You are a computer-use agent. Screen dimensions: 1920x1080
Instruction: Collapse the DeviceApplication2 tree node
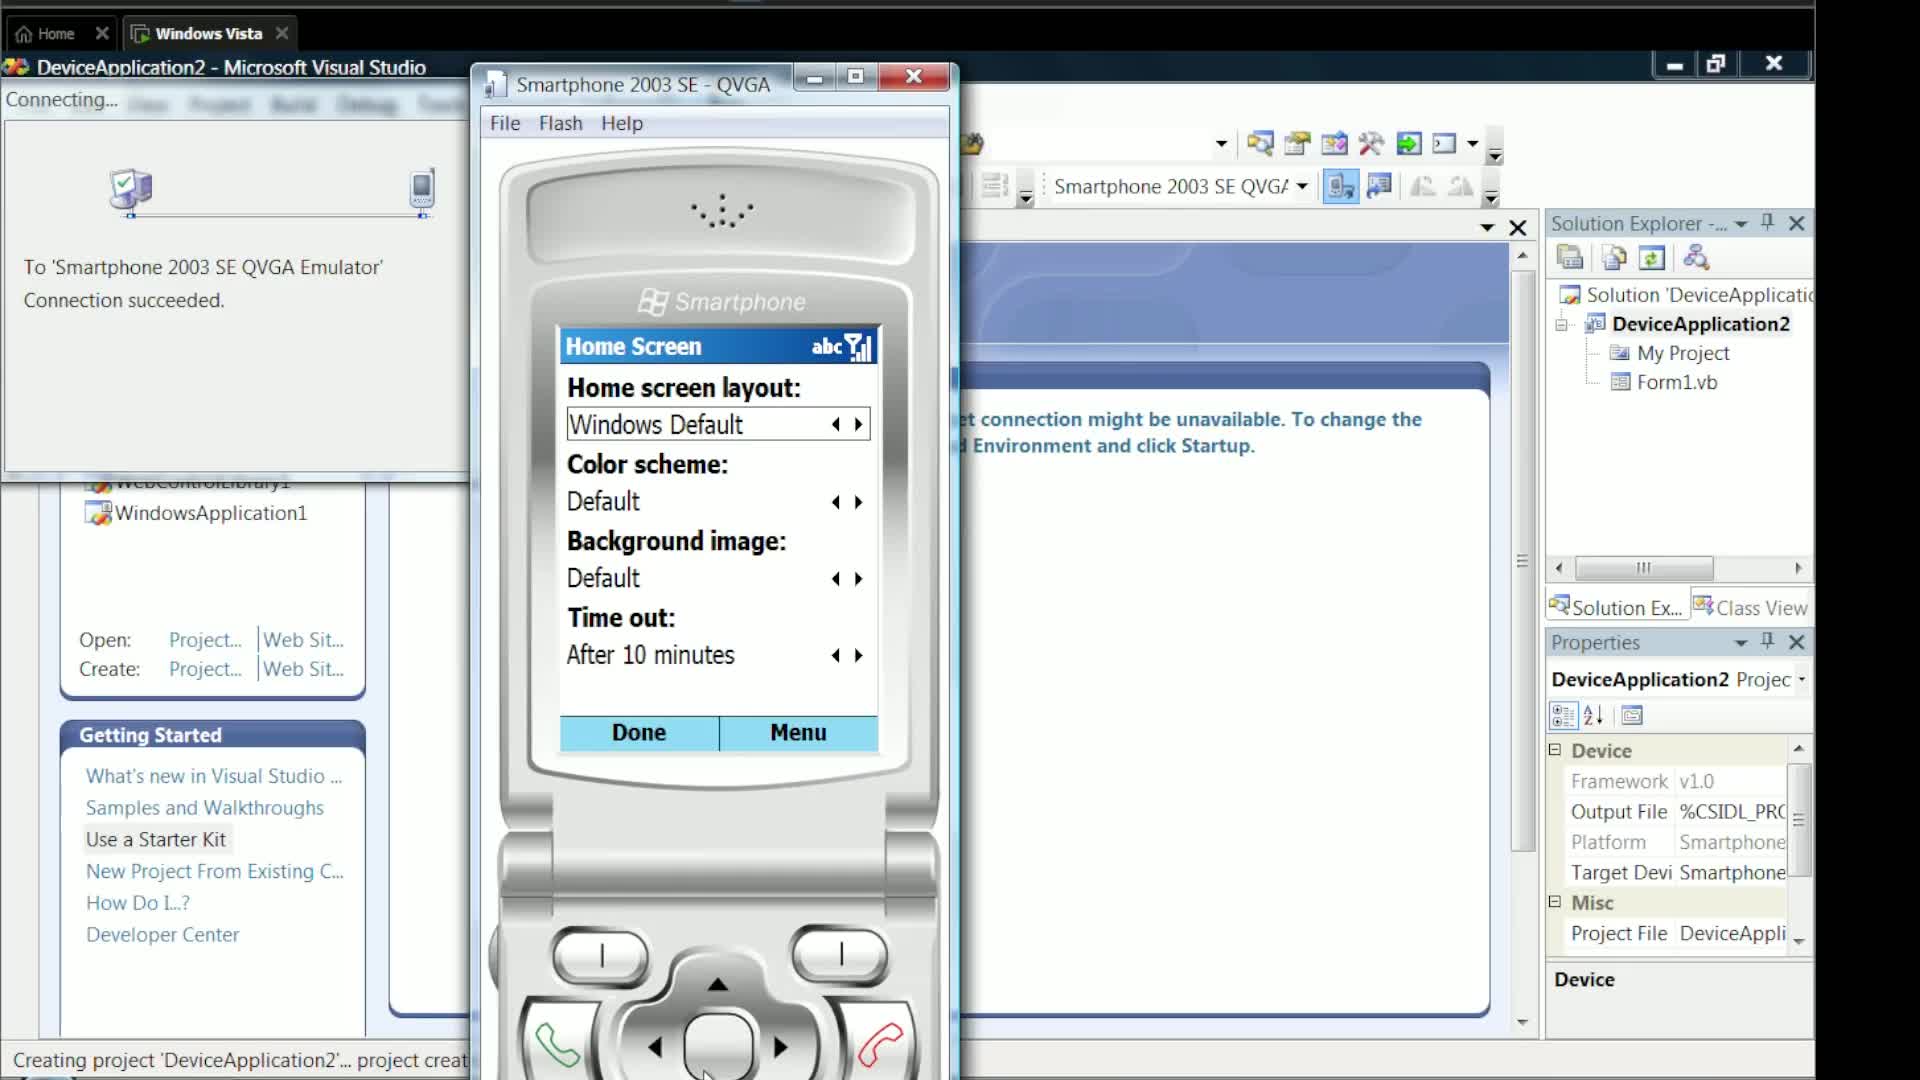click(1561, 325)
